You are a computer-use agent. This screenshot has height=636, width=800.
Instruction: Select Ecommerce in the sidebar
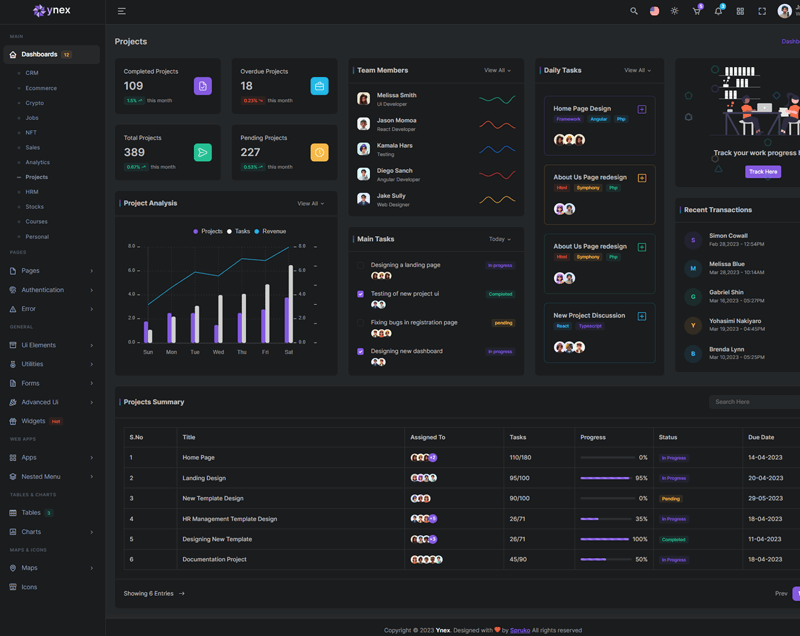pos(41,88)
